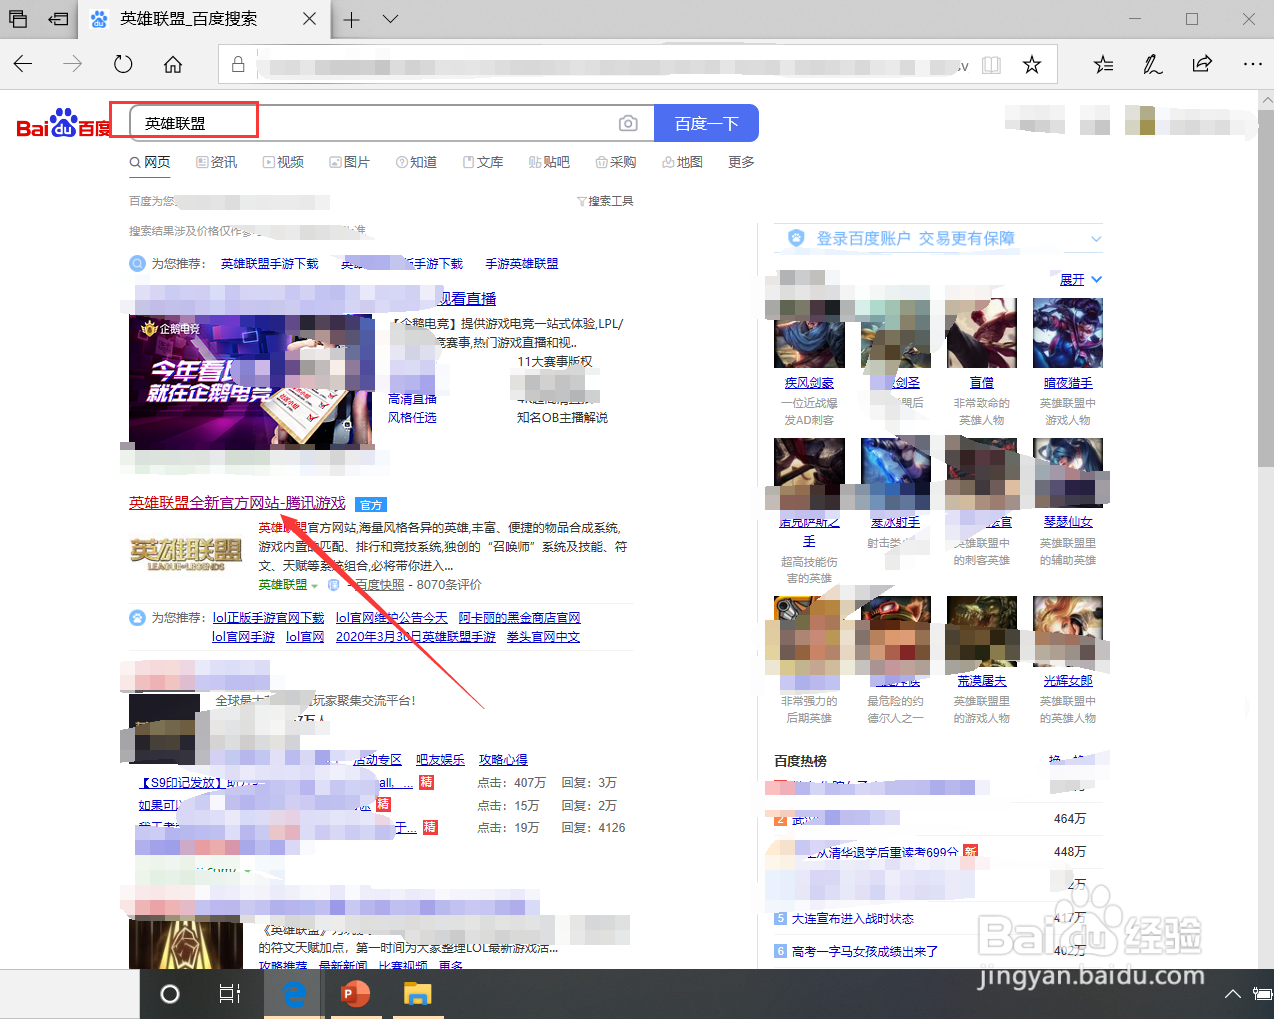Open browser settings and more menu
This screenshot has width=1274, height=1019.
point(1252,64)
